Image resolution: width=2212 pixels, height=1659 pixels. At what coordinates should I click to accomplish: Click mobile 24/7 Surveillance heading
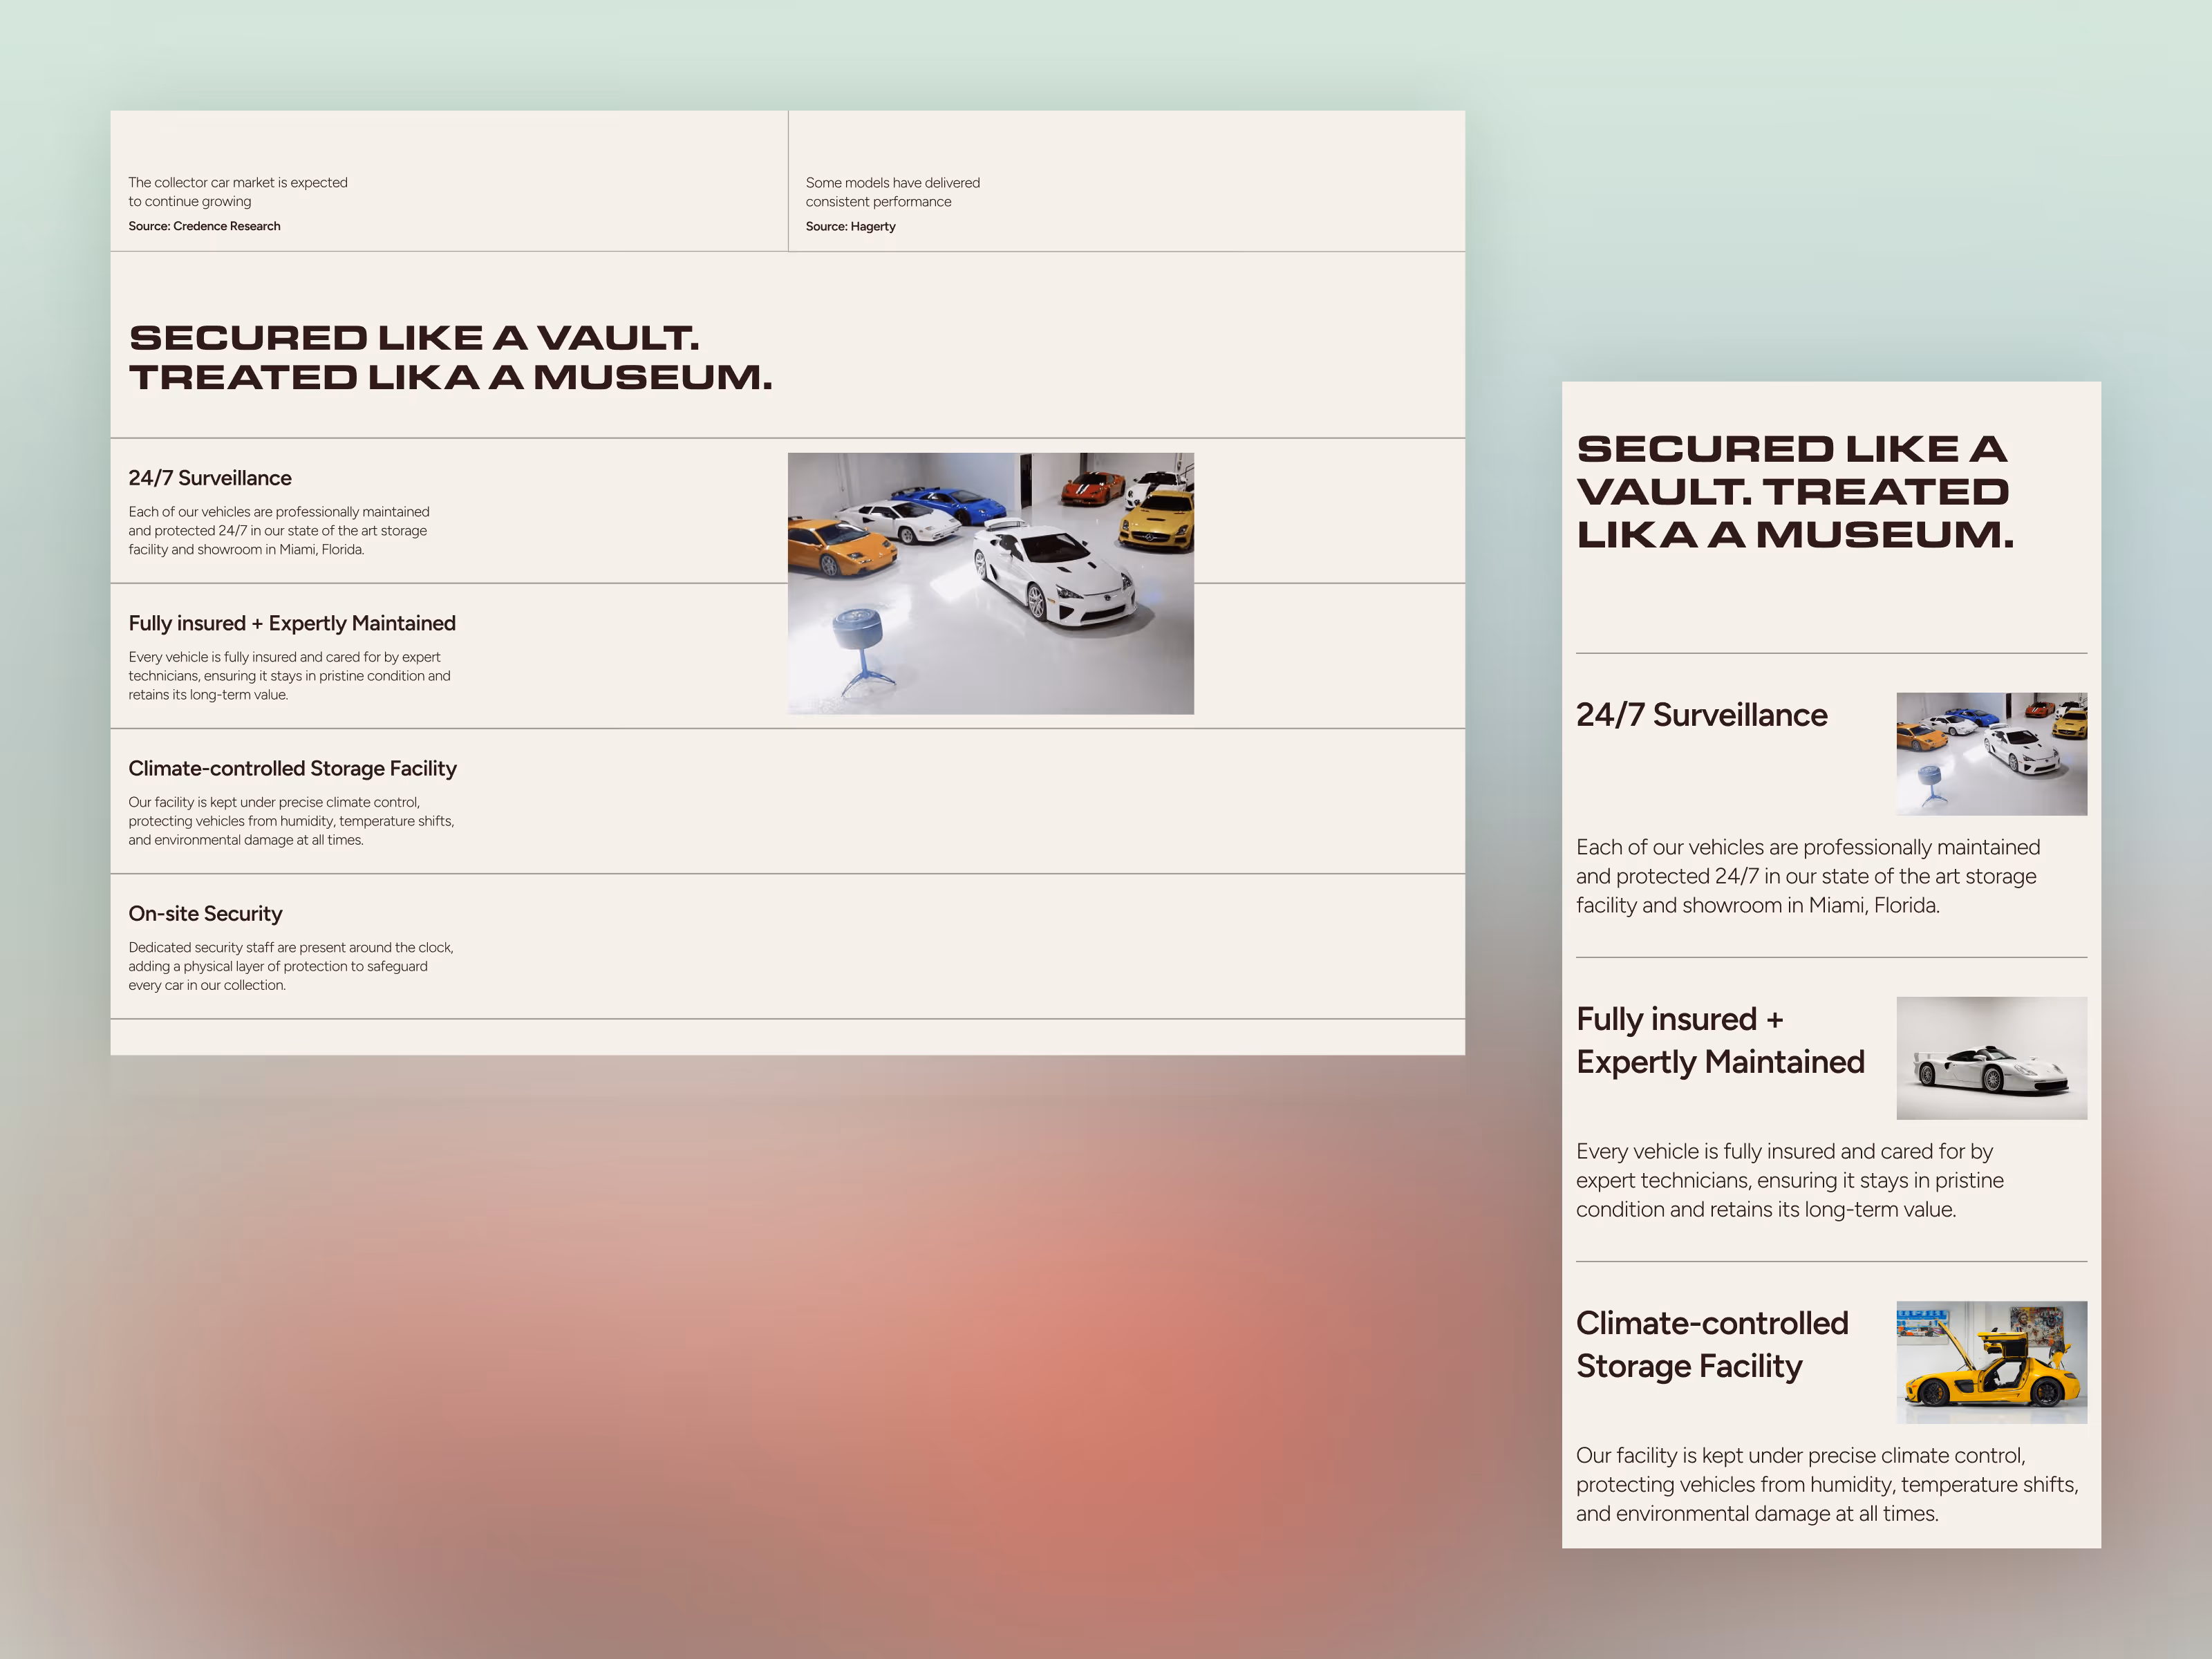point(1701,714)
